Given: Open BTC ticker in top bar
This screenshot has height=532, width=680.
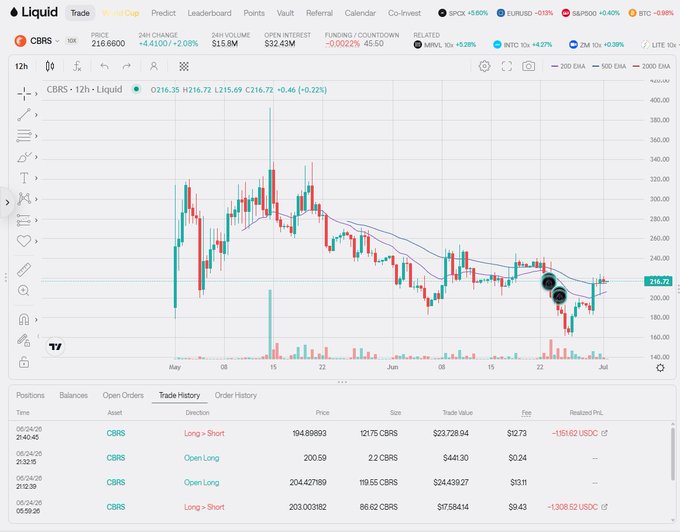Looking at the screenshot, I should pos(651,13).
